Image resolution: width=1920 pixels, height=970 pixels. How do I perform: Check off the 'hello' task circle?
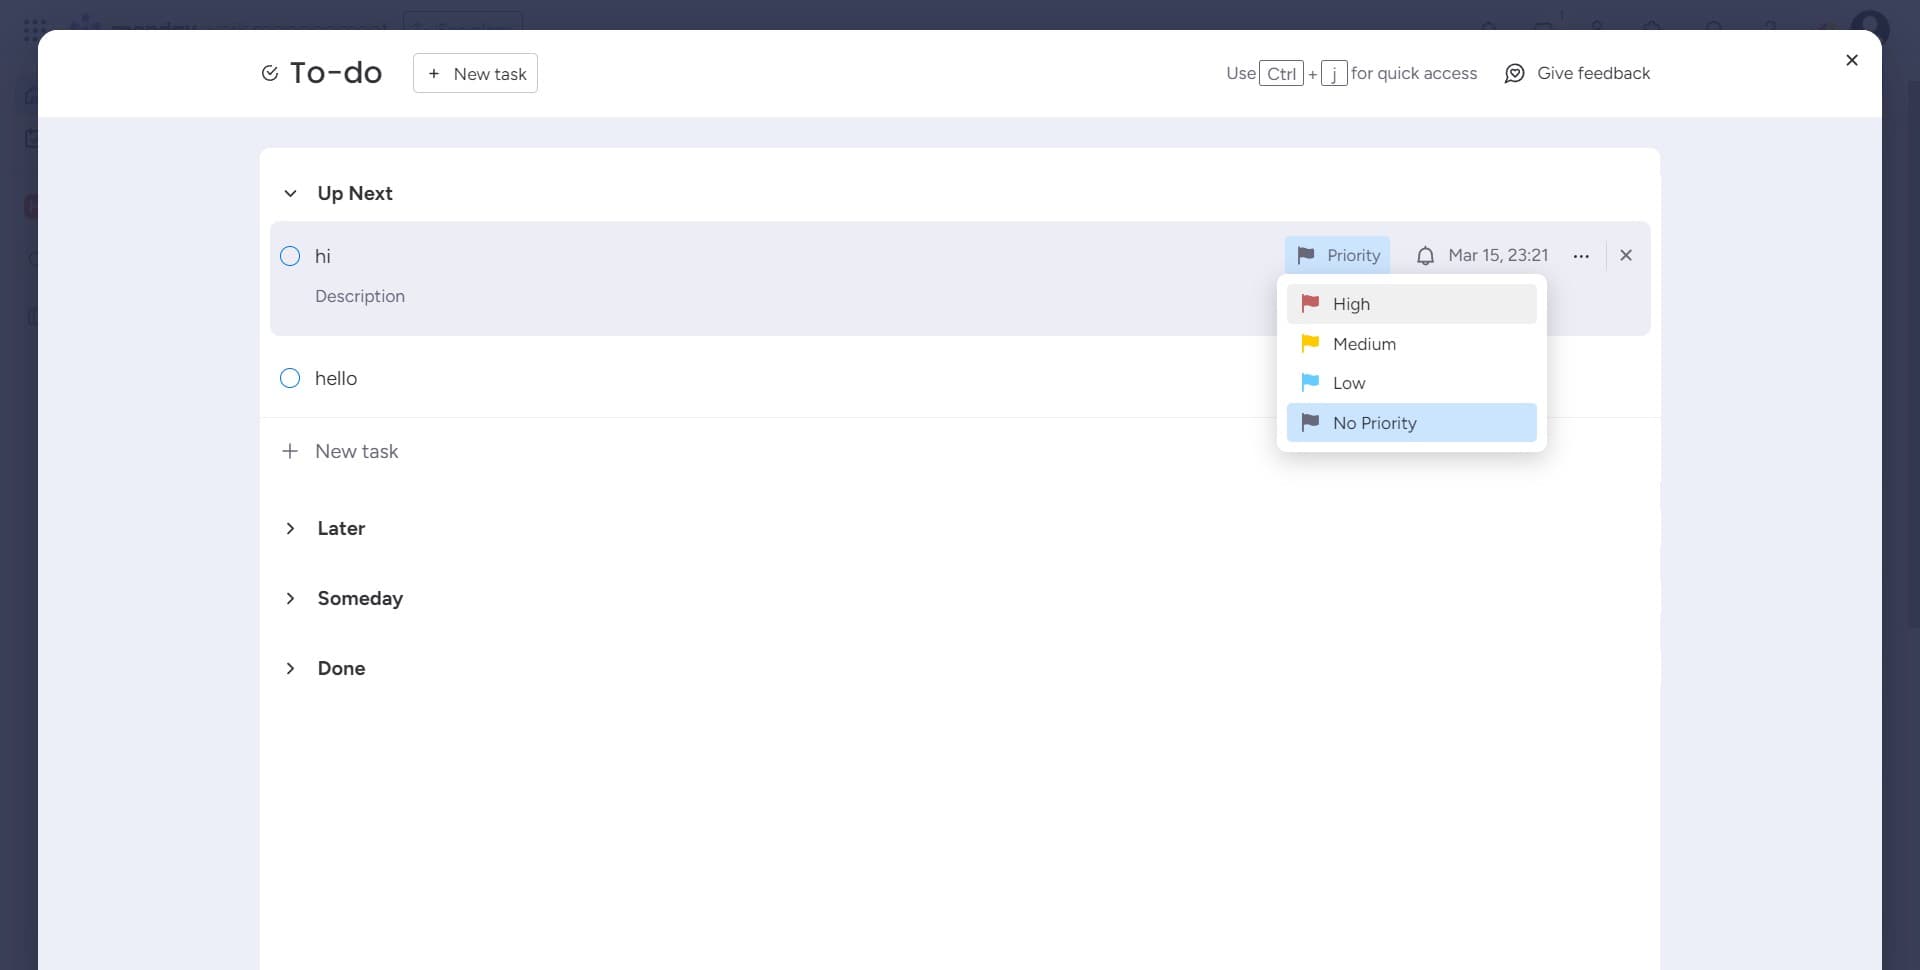tap(290, 378)
